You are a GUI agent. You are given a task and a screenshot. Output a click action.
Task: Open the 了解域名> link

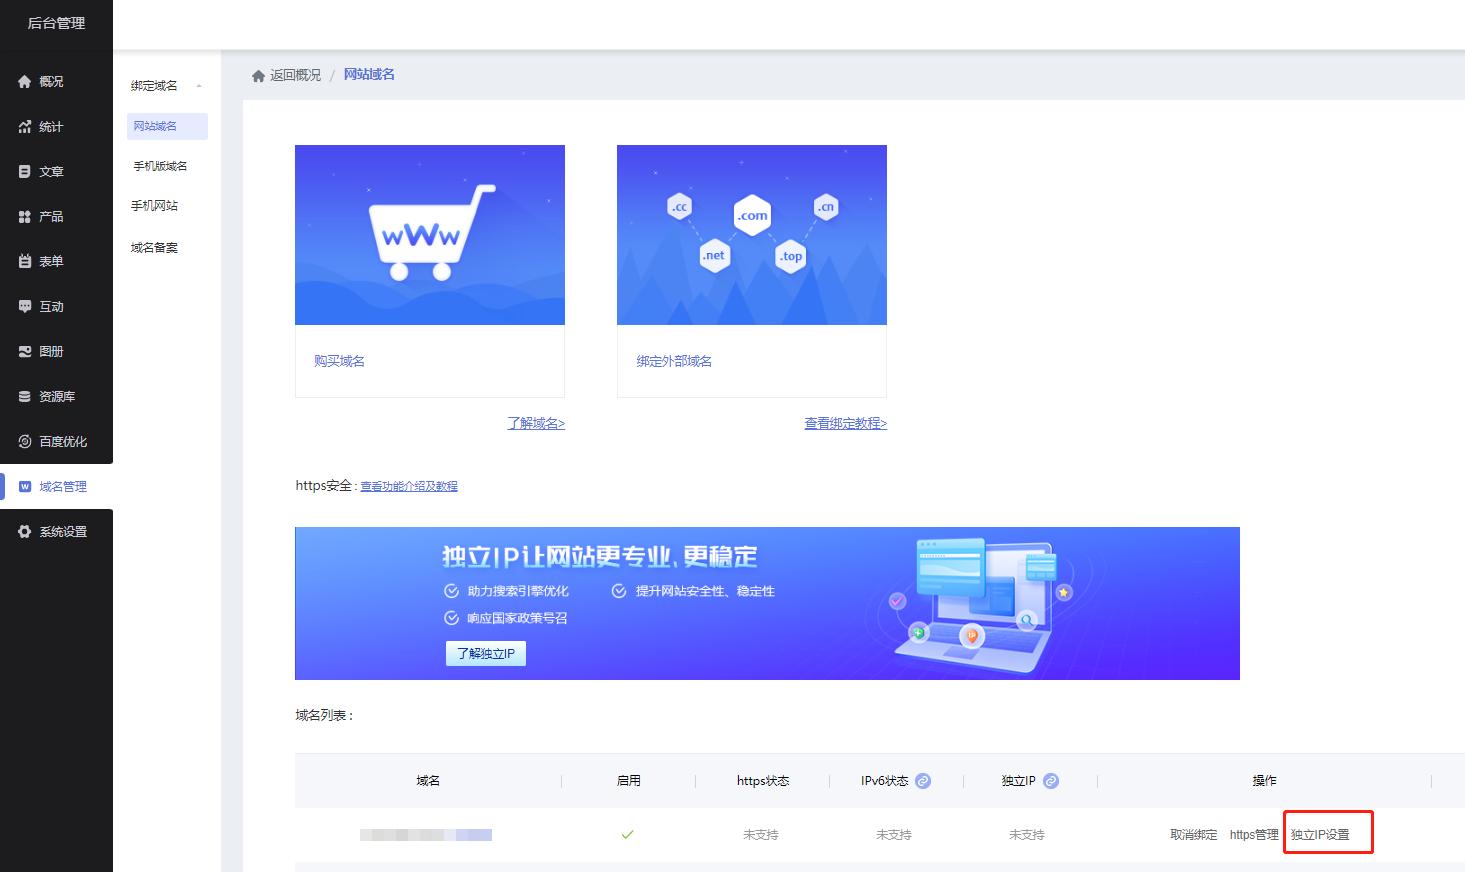536,424
